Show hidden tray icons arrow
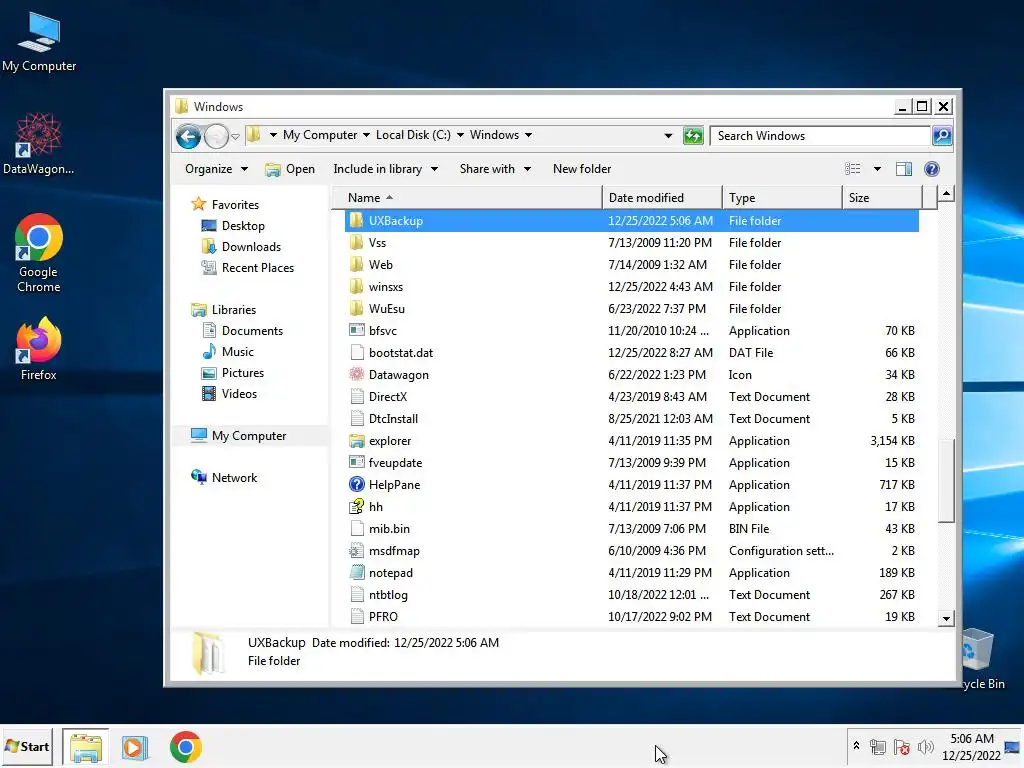This screenshot has height=768, width=1024. tap(856, 746)
